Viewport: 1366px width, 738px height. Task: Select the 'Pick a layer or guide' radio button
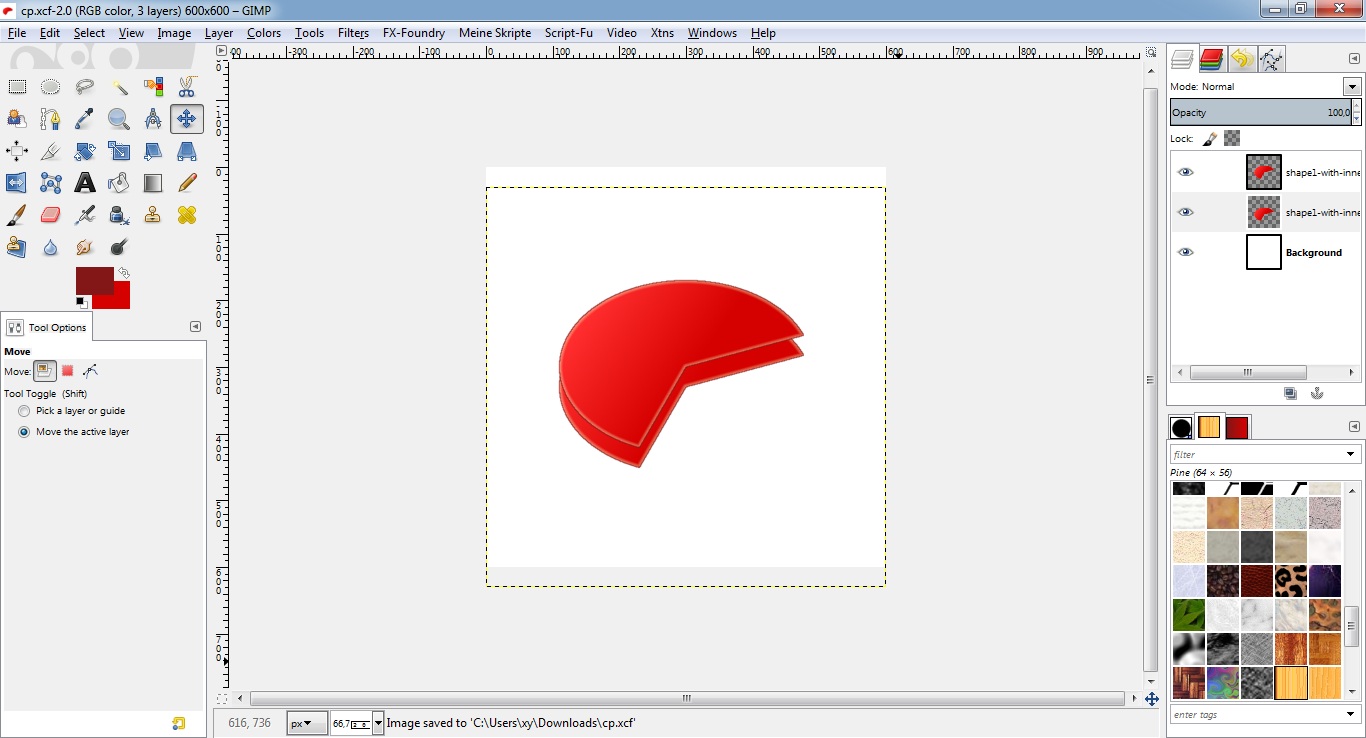23,410
